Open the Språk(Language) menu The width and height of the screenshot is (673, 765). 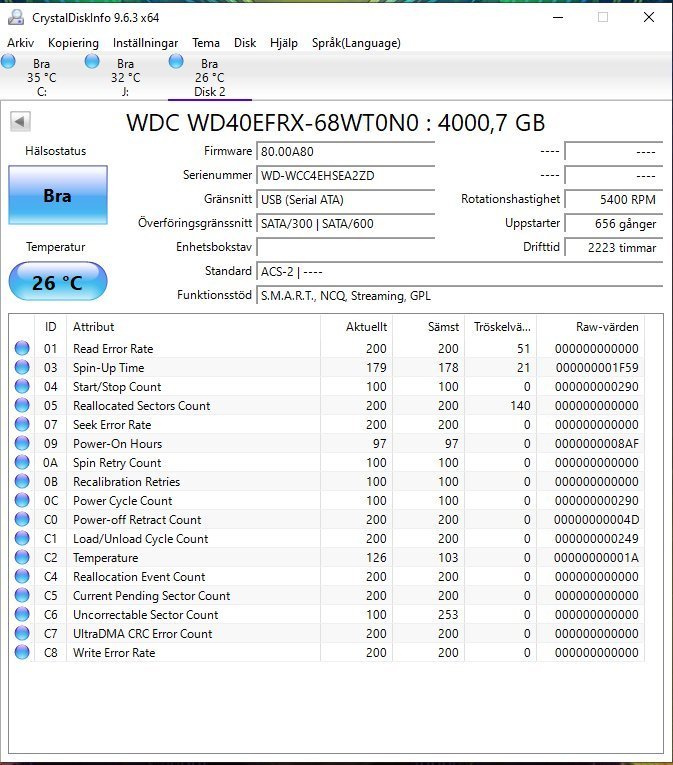[x=356, y=43]
